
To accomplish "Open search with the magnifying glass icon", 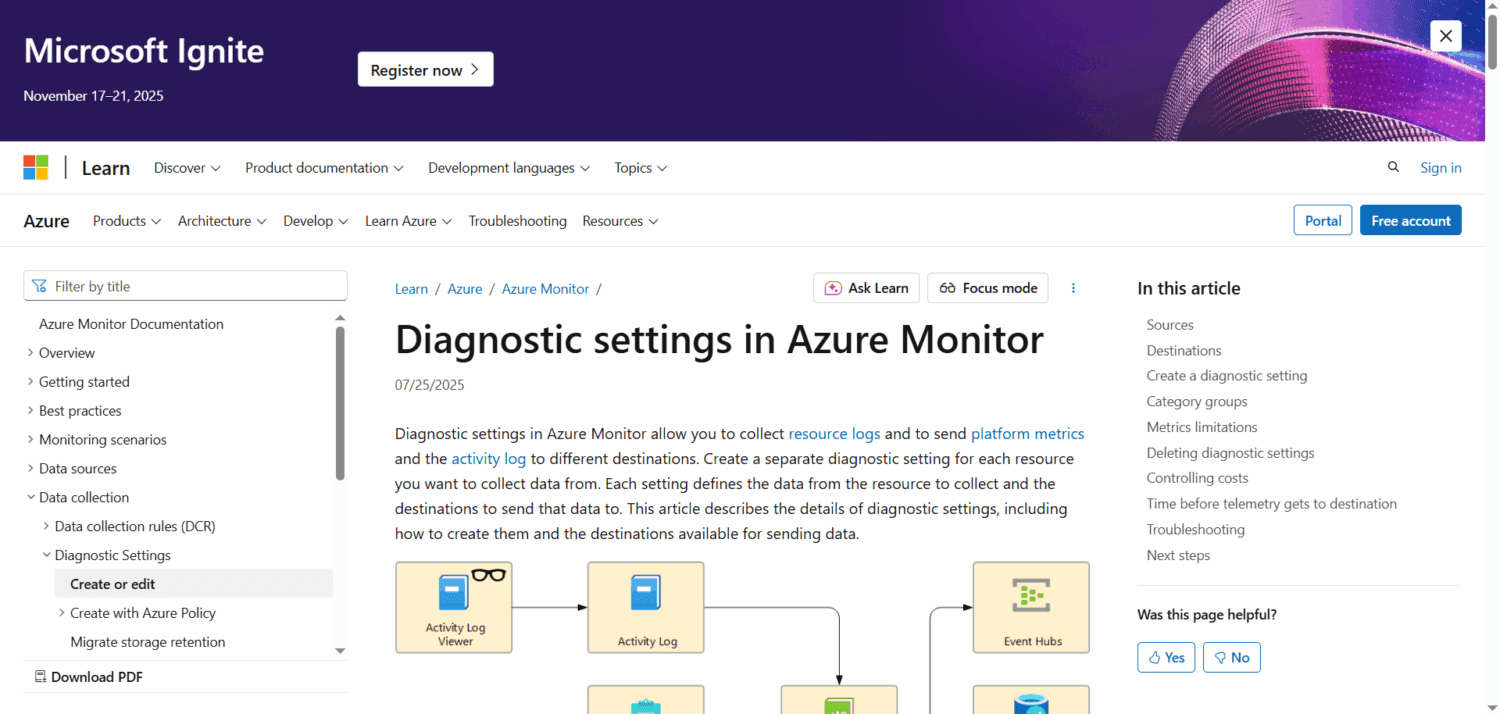I will [x=1393, y=167].
